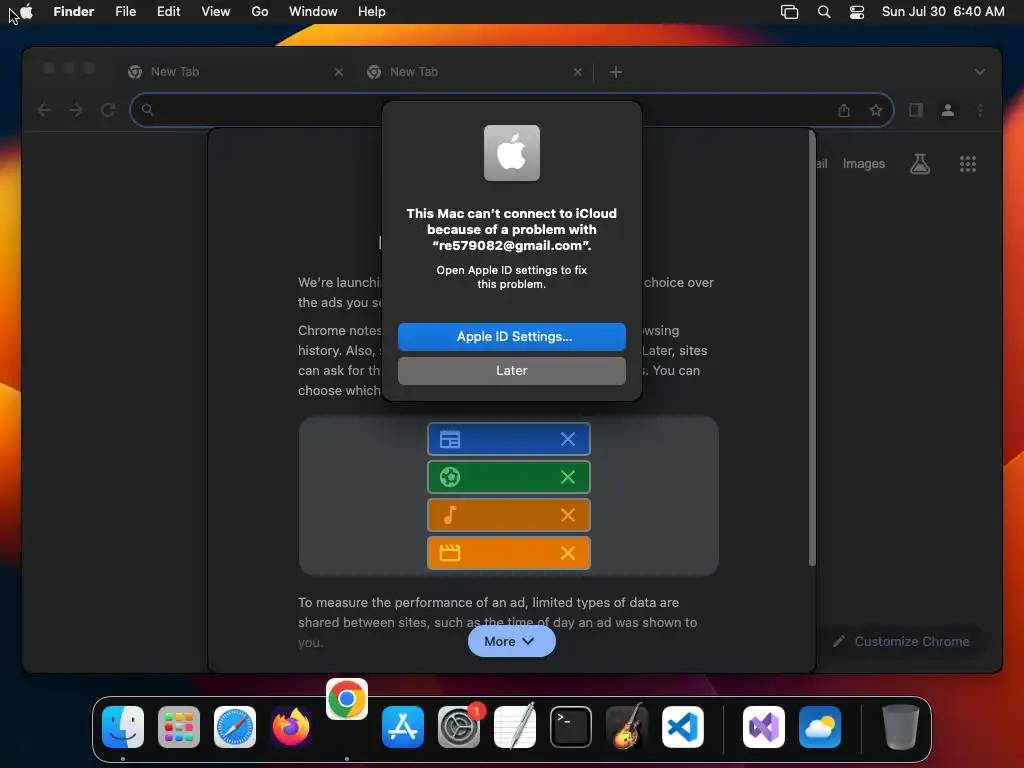This screenshot has height=768, width=1024.
Task: Click the date and time in menu bar
Action: (x=942, y=11)
